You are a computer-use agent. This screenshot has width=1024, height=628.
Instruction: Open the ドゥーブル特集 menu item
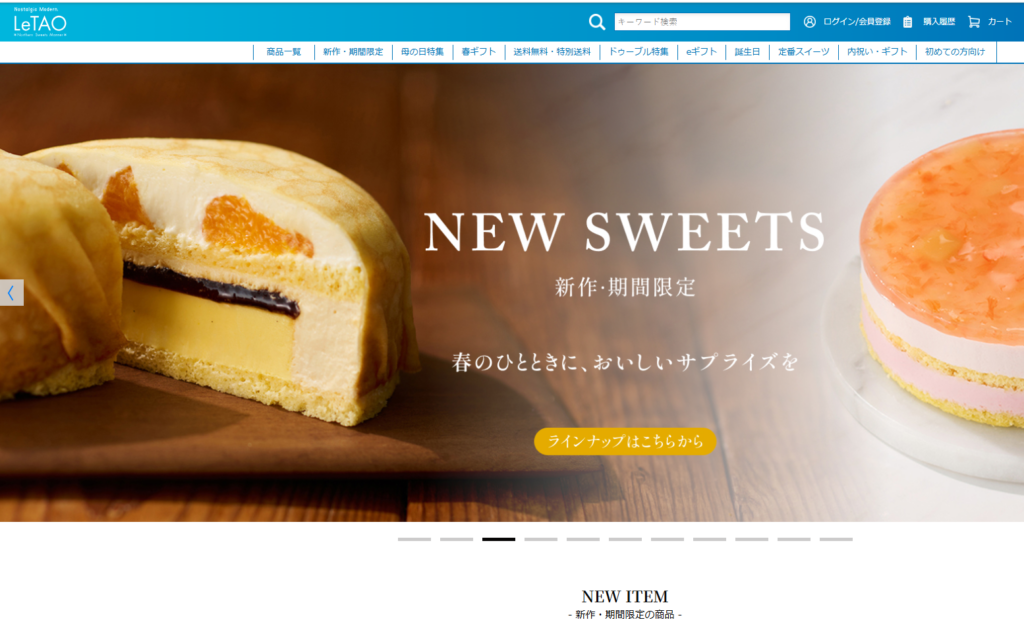(638, 52)
